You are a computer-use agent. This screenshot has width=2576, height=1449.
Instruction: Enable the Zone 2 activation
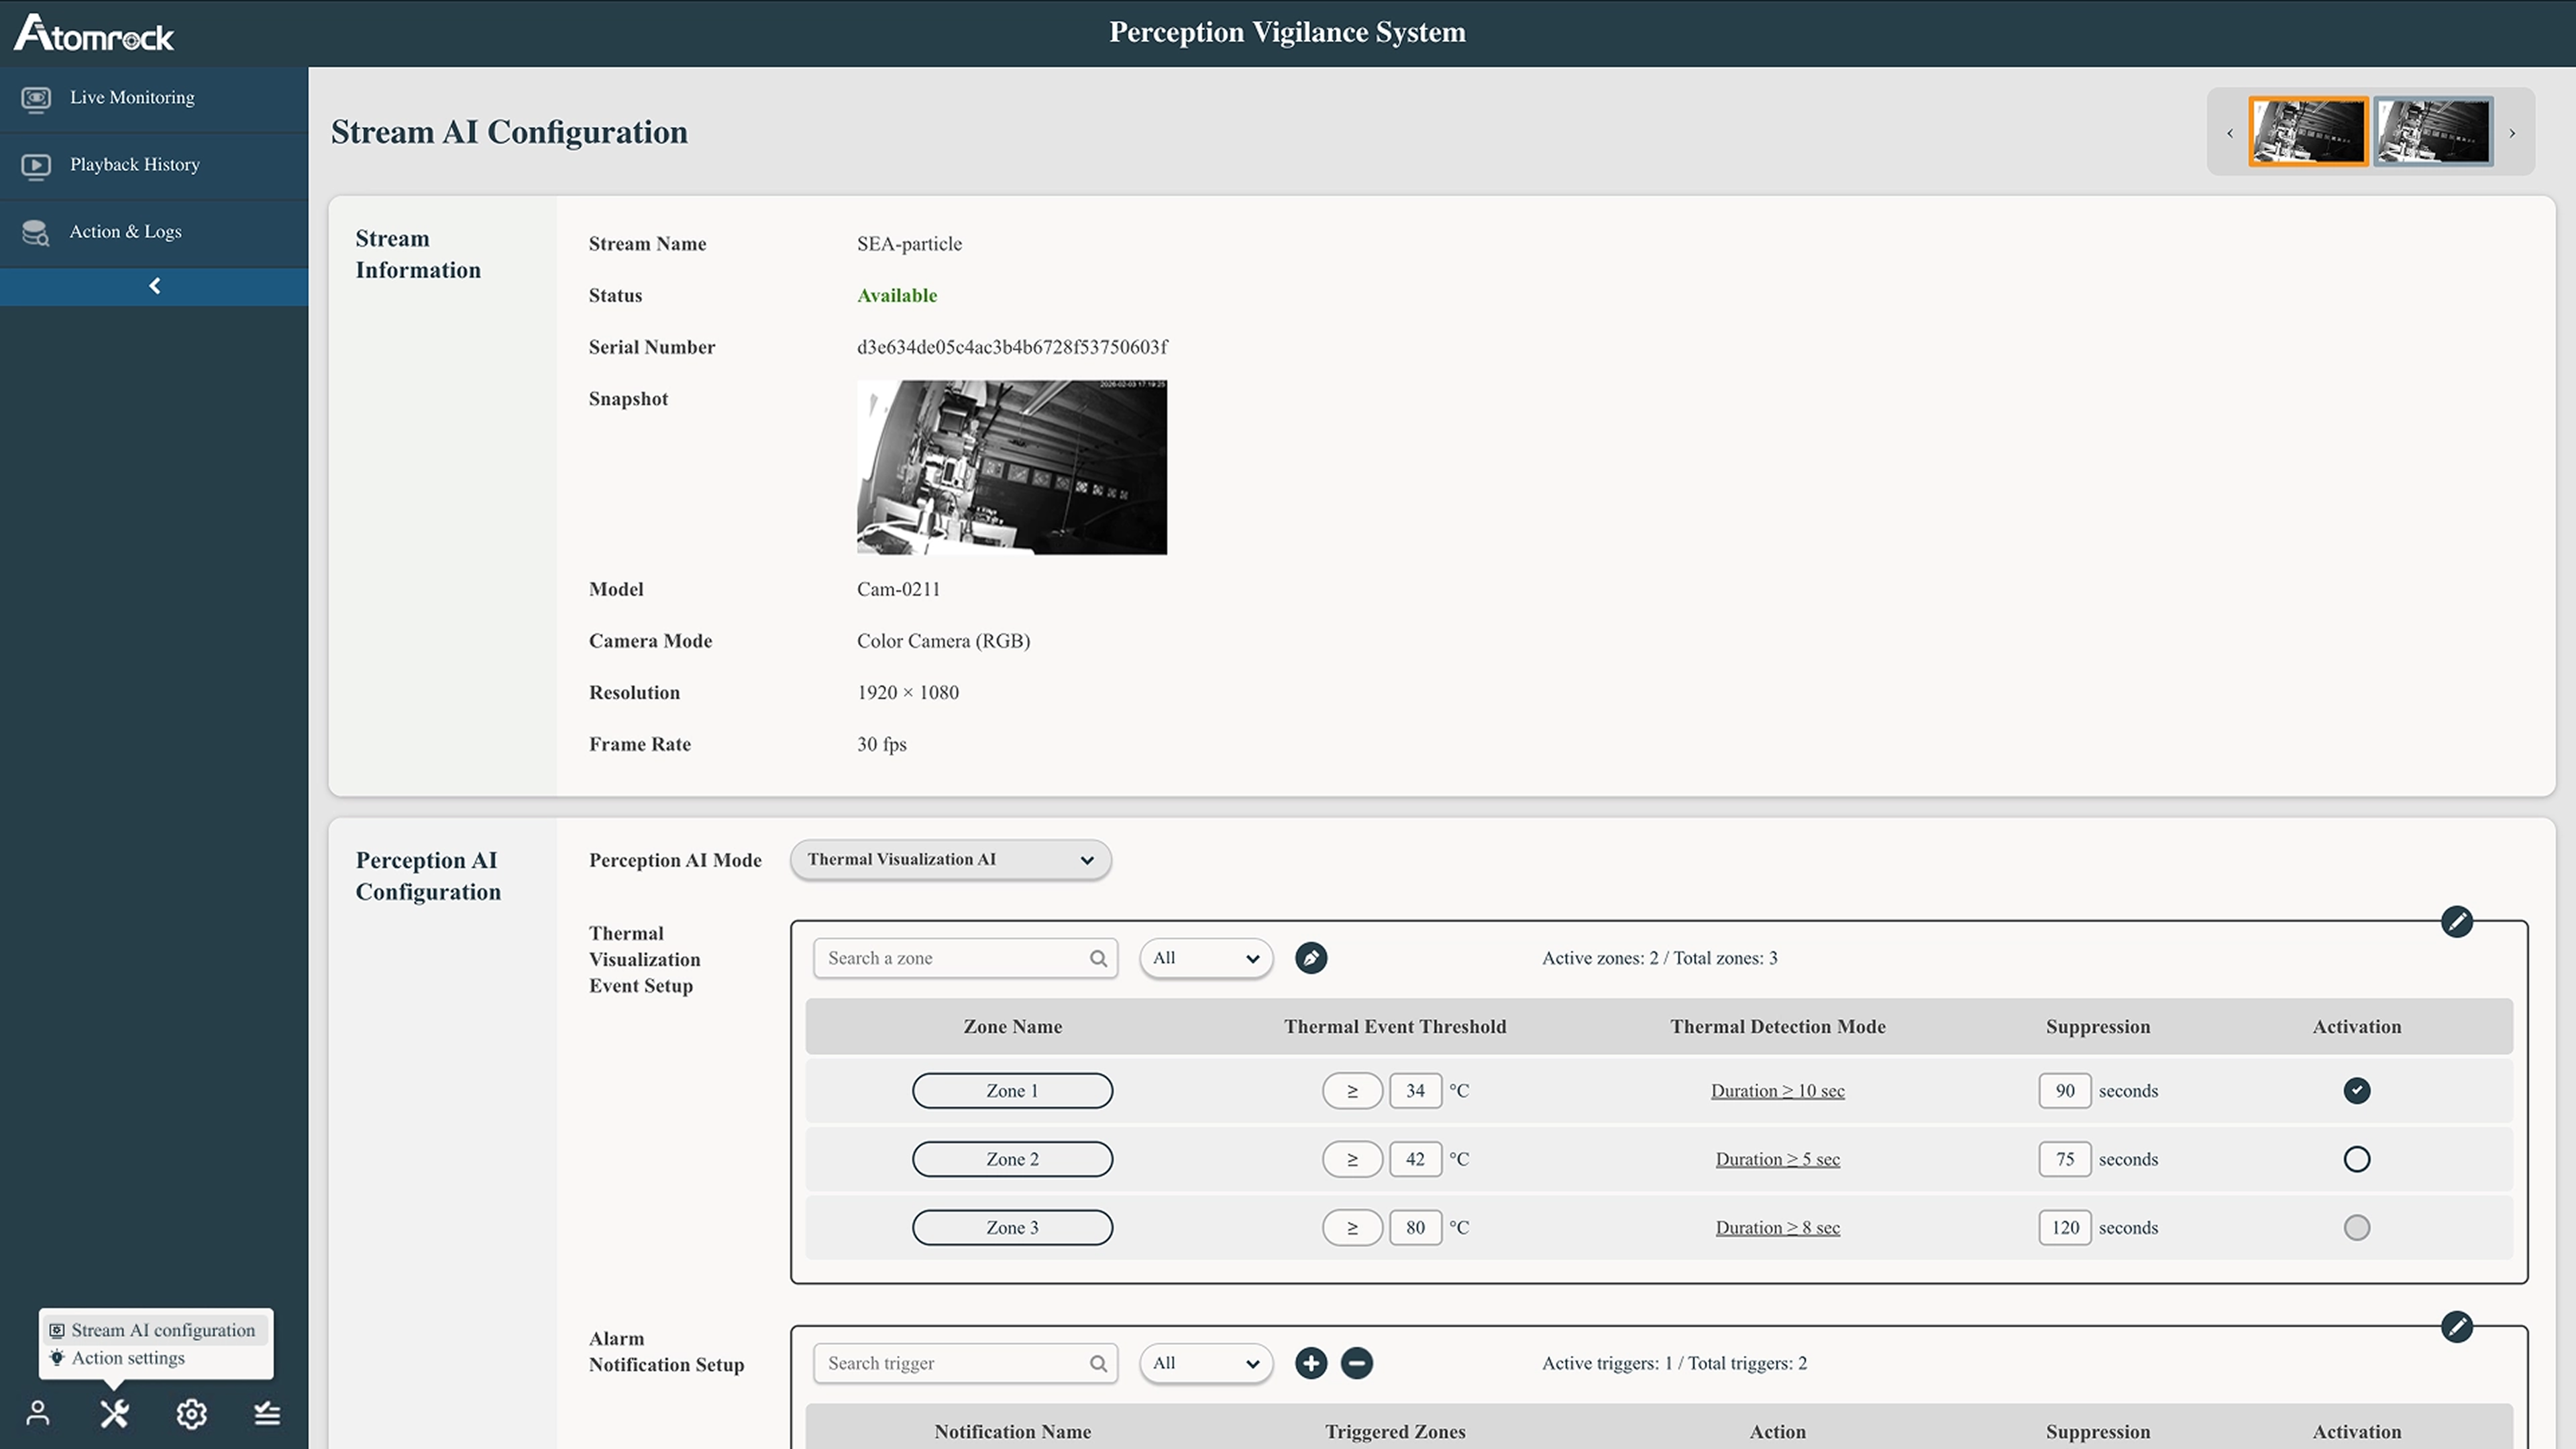tap(2356, 1159)
